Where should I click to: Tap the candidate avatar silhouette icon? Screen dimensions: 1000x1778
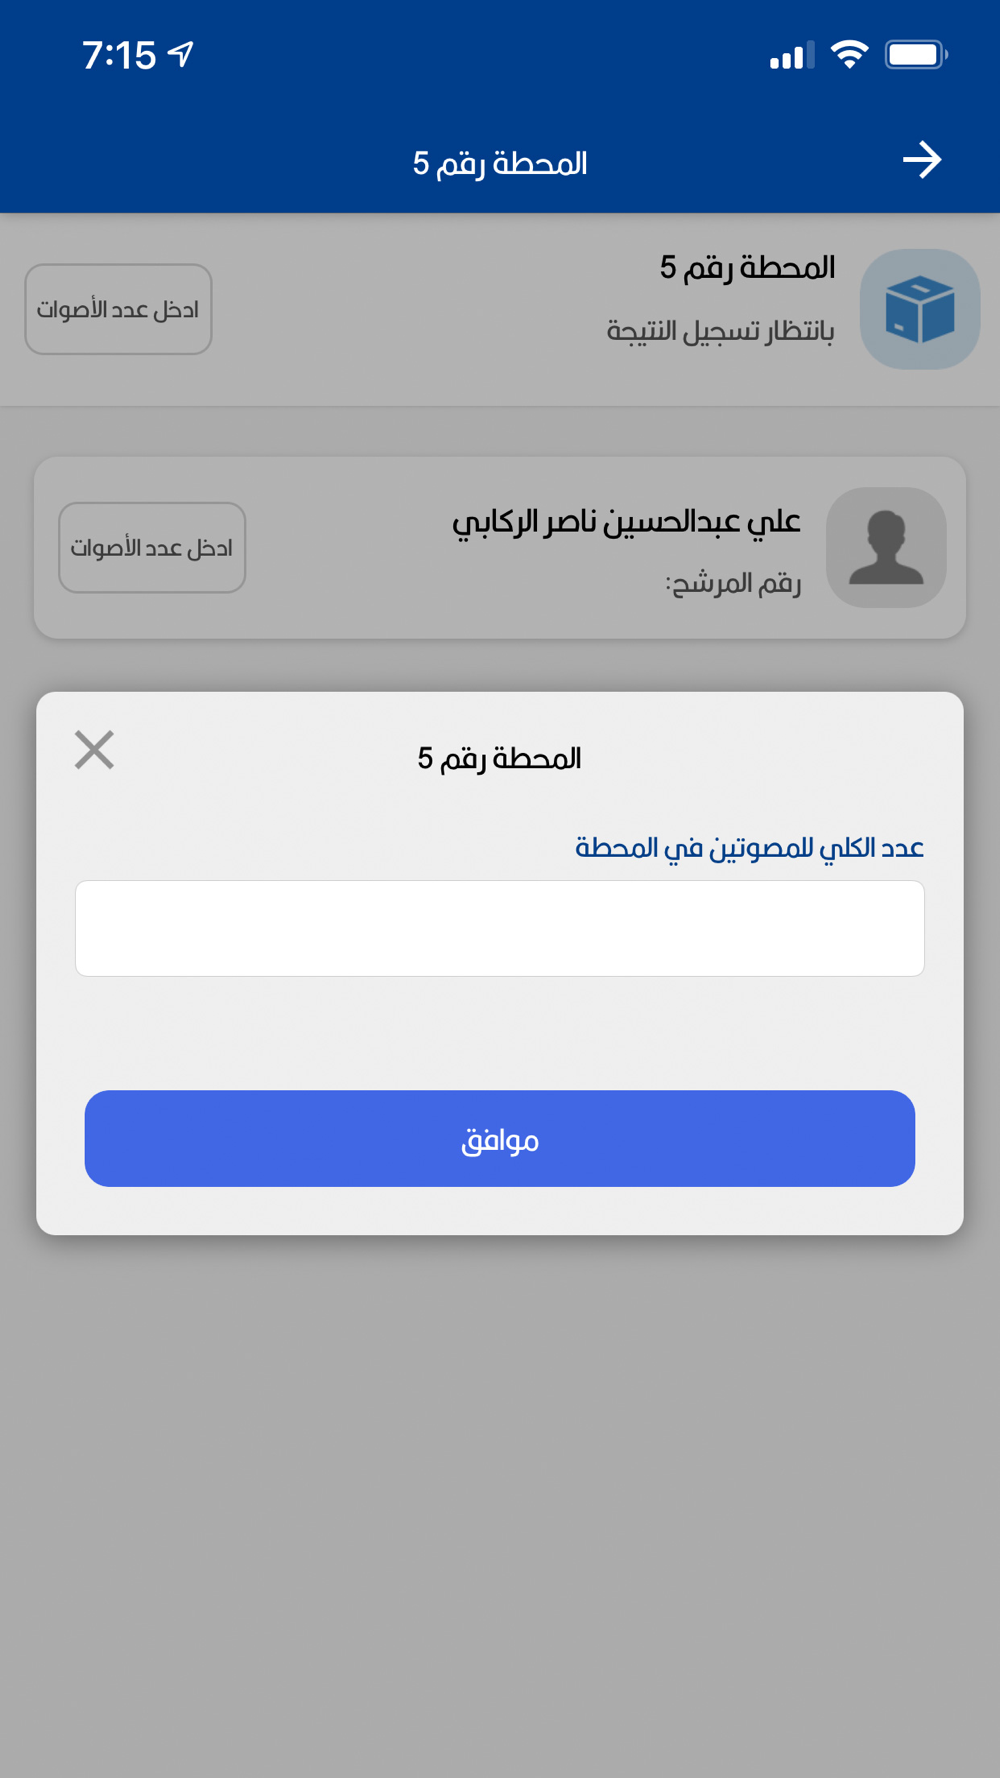click(x=886, y=547)
